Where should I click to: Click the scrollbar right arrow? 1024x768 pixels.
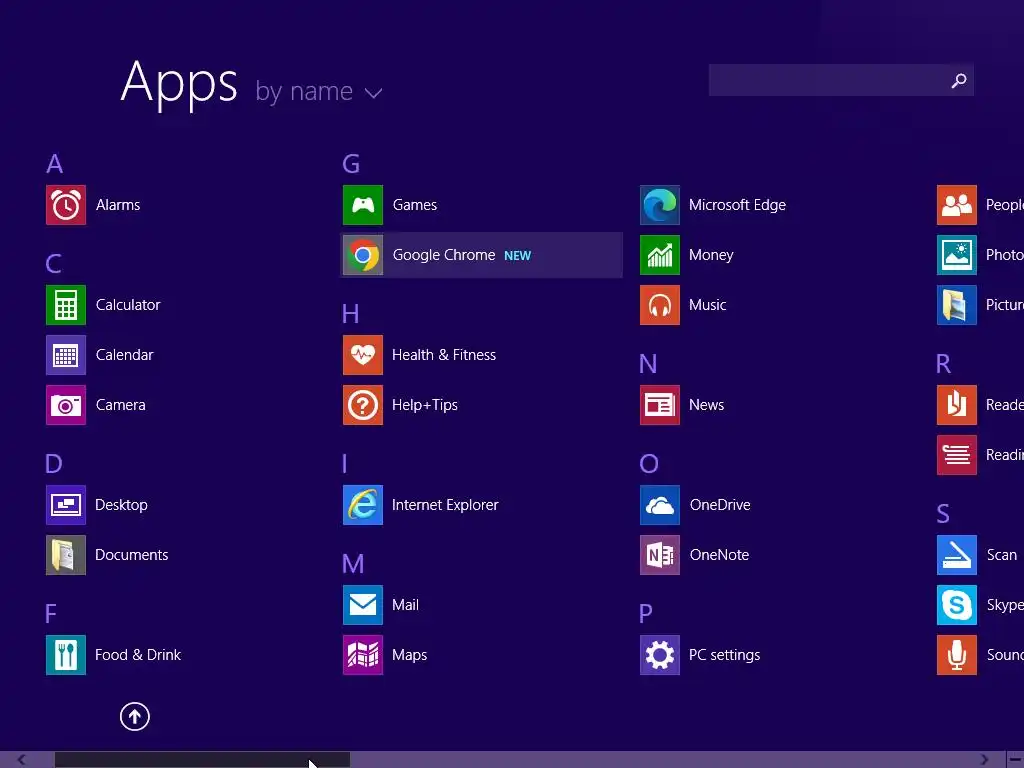click(984, 760)
